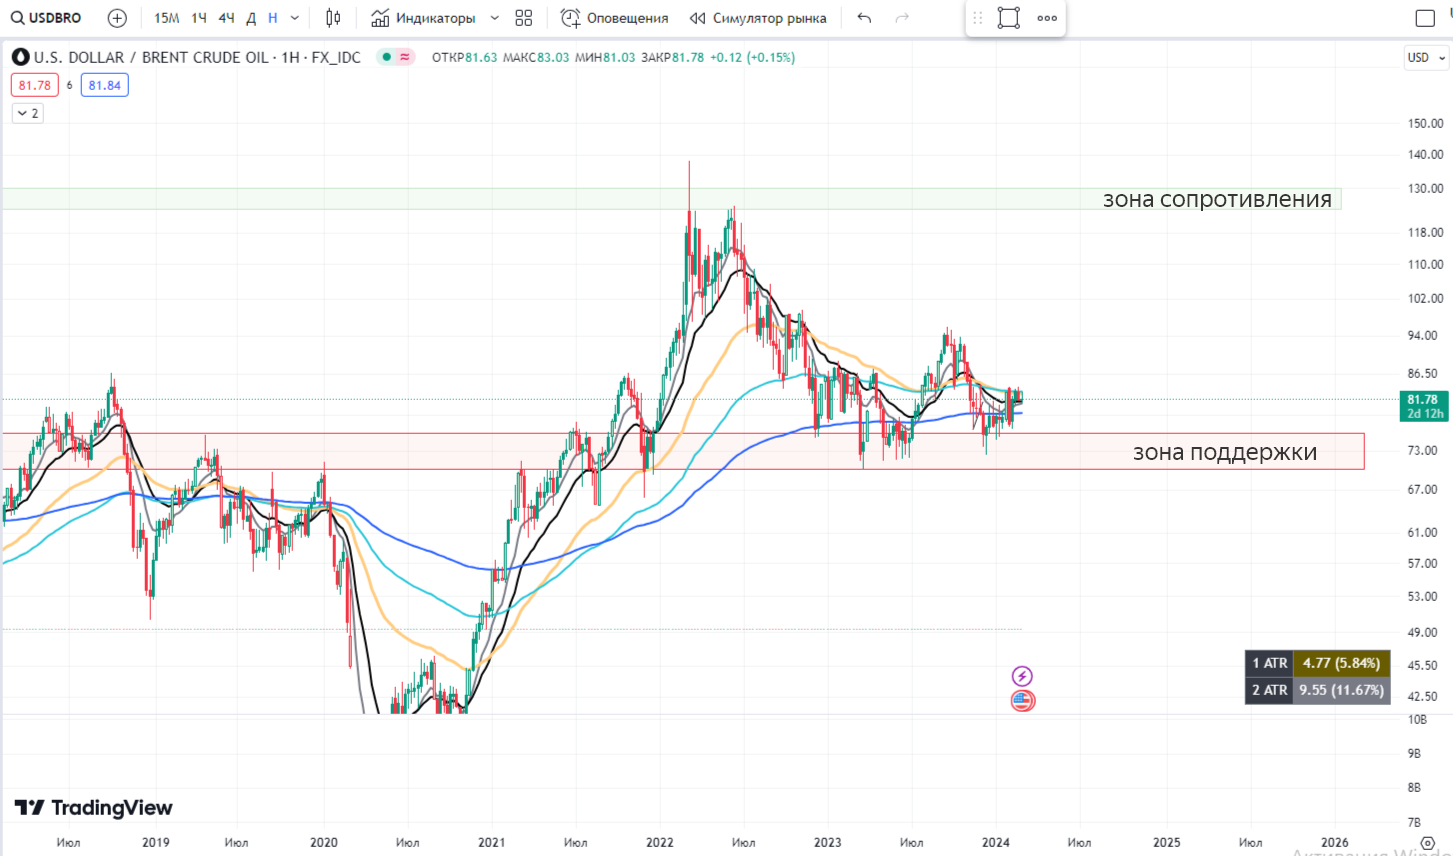Click the 130.00 price scale label
The image size is (1453, 856).
(1425, 189)
